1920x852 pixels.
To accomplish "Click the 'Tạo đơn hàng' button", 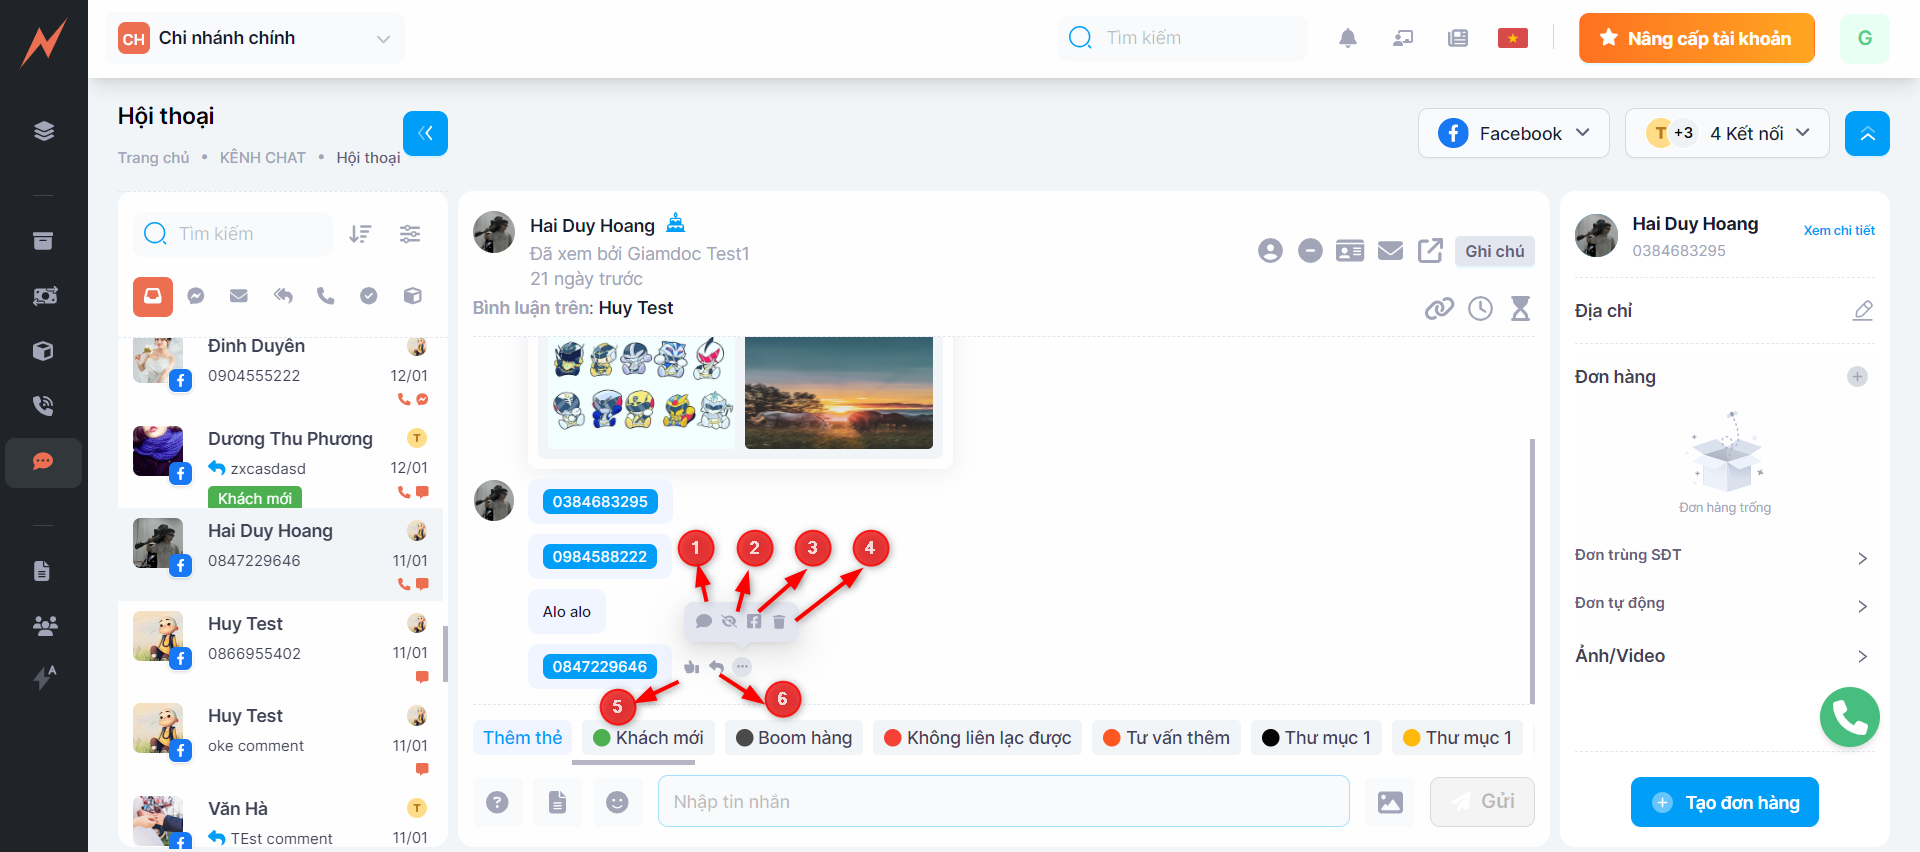I will [1724, 802].
